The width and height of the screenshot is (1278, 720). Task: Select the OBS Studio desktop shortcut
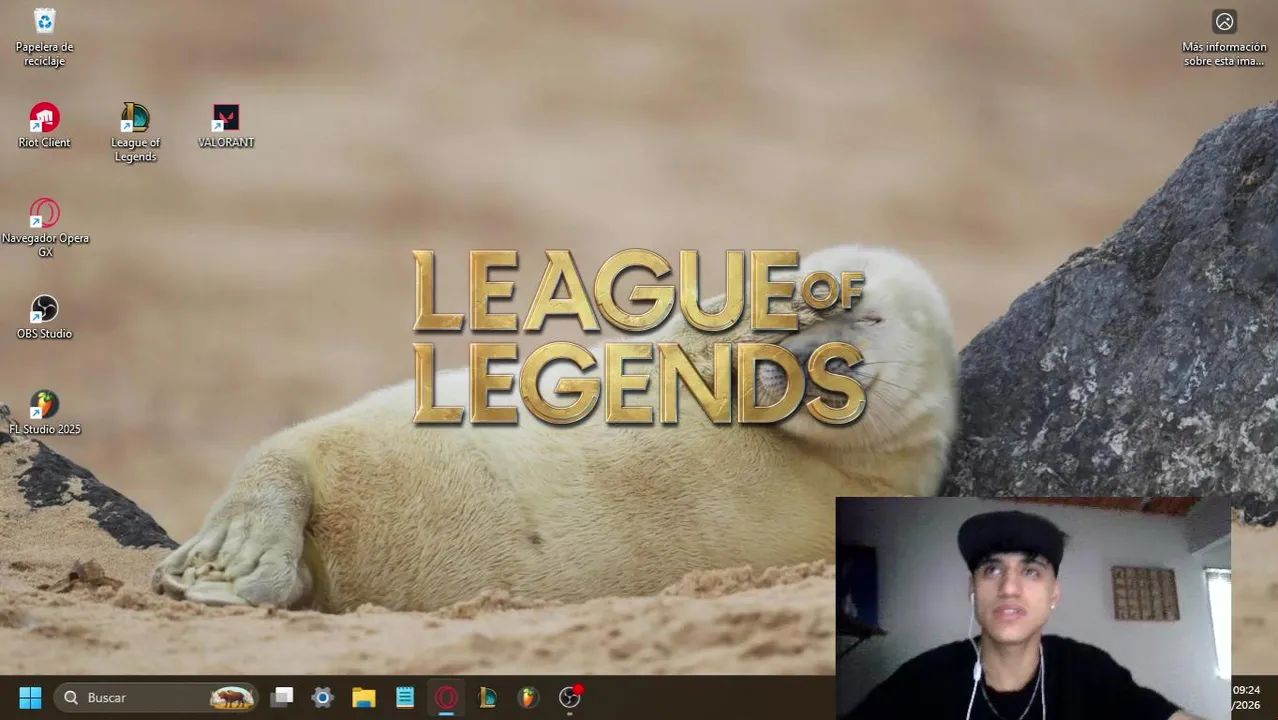(x=45, y=317)
